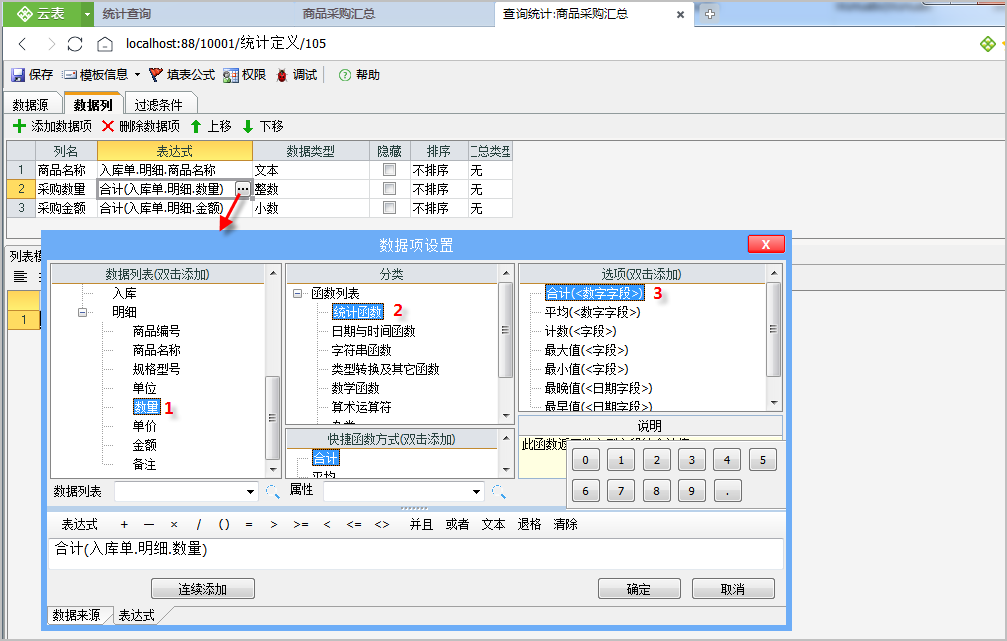Screen dimensions: 1007x641
Task: Click the delete data item (删除数据项) icon
Action: 108,126
